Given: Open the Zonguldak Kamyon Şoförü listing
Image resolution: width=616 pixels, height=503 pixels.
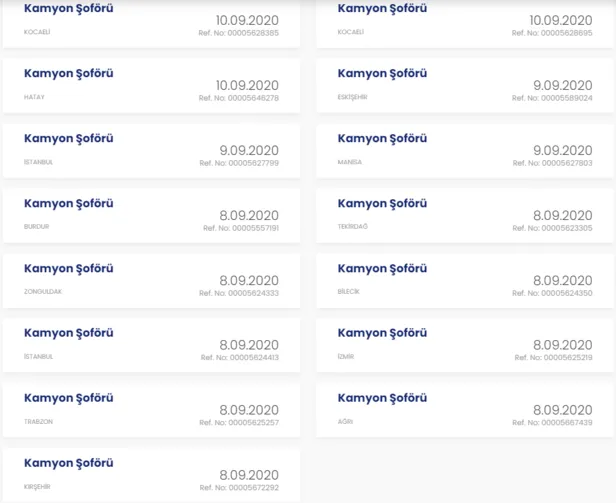Looking at the screenshot, I should [x=68, y=269].
